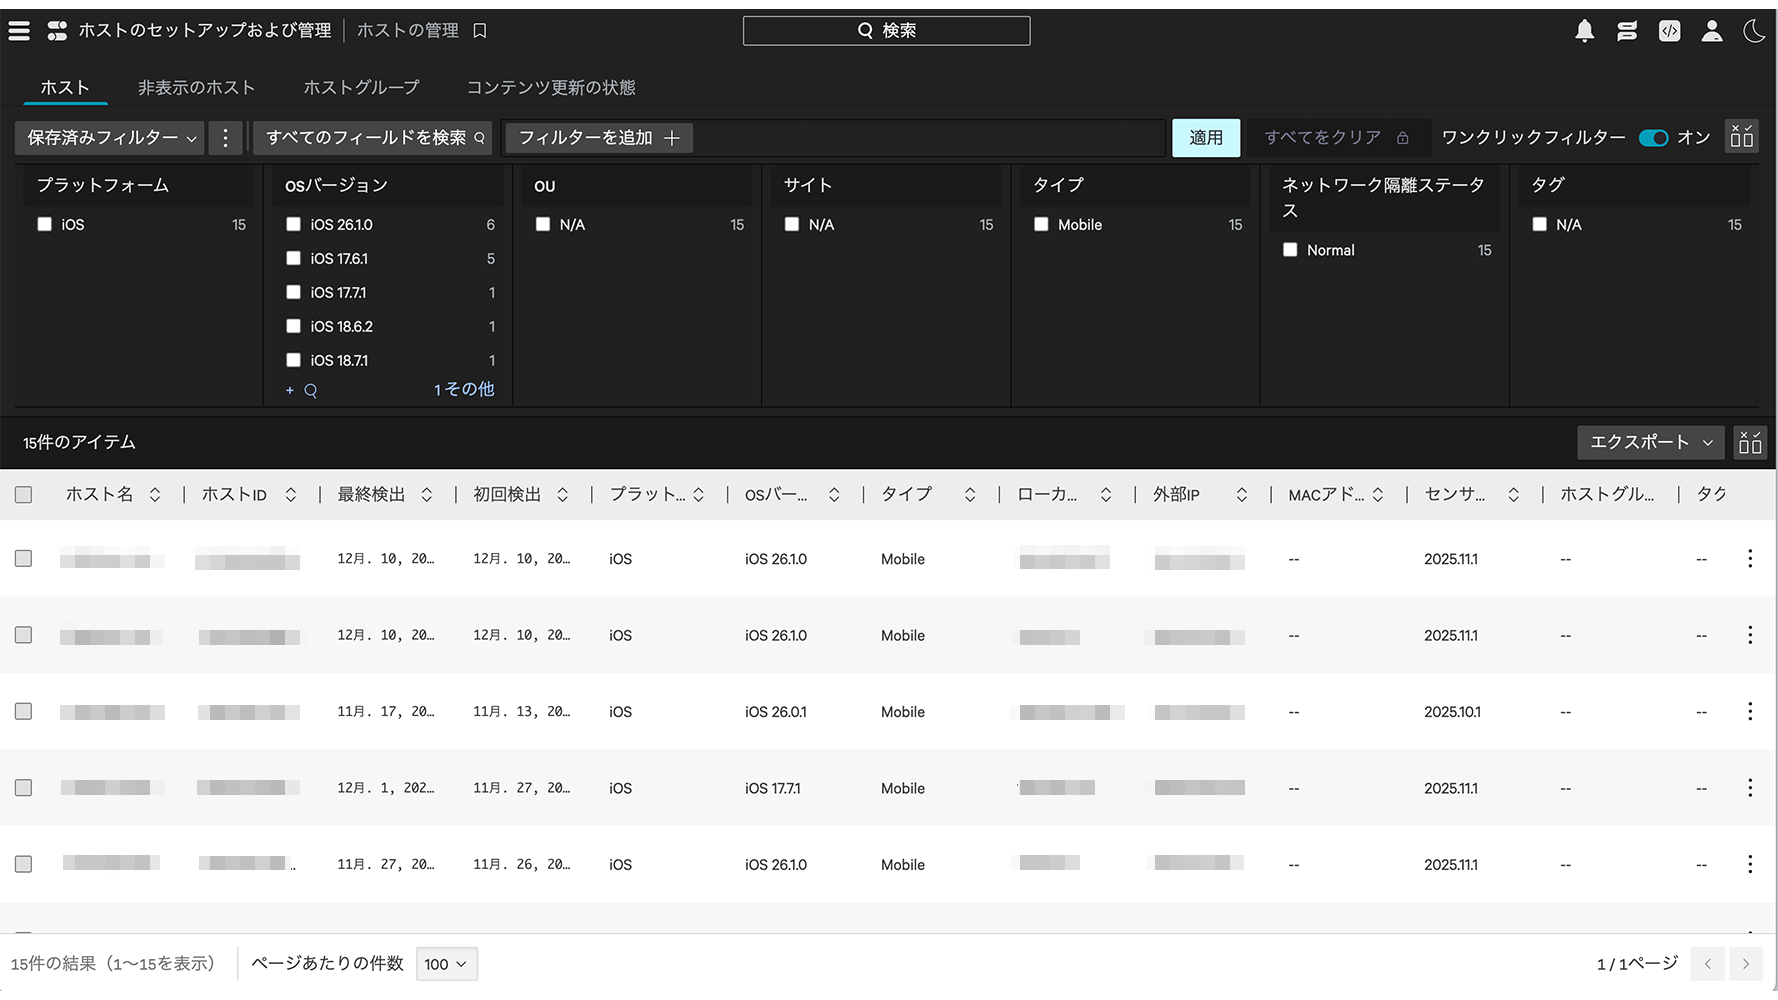The height and width of the screenshot is (1000, 1778).
Task: Open the エクスポート dropdown
Action: click(1650, 442)
